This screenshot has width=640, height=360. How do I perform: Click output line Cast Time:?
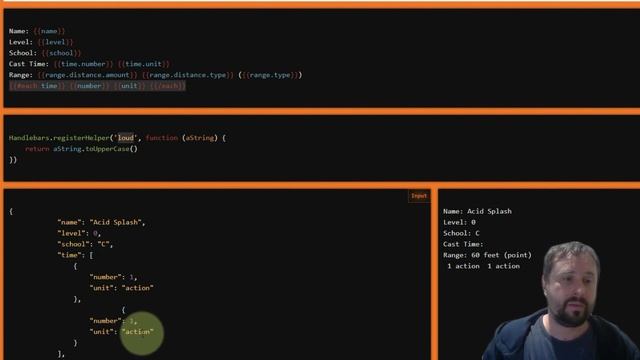463,244
